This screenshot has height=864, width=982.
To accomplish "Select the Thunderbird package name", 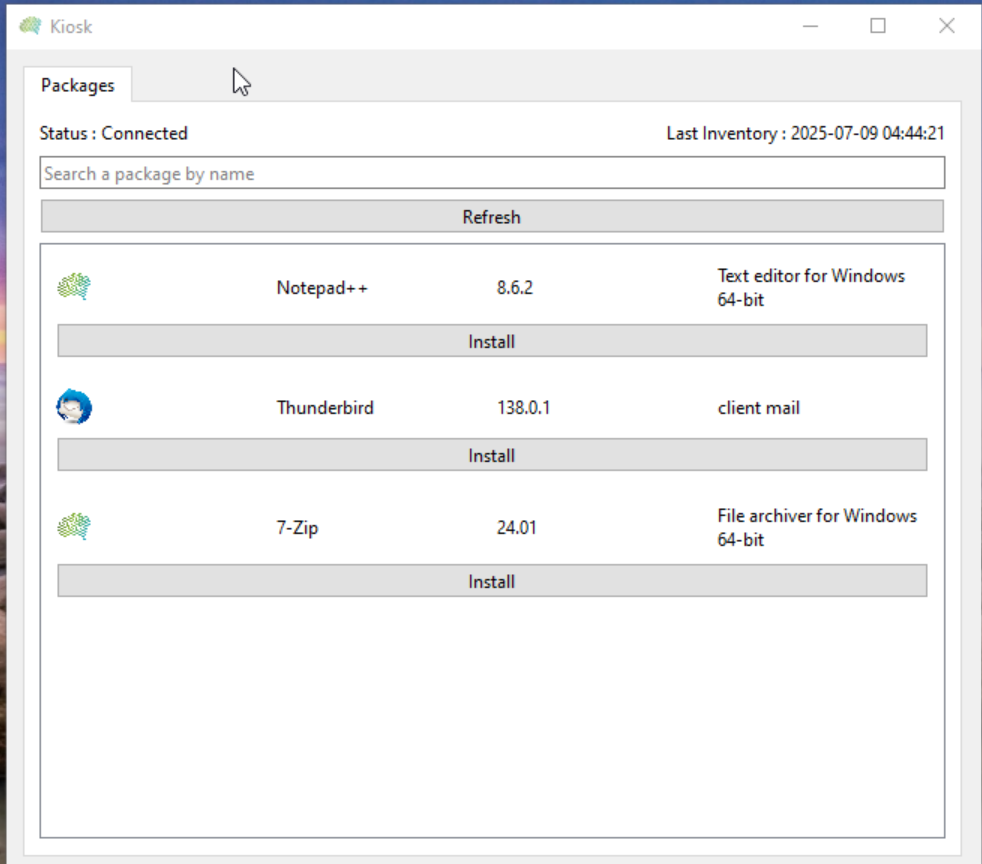I will pos(325,408).
